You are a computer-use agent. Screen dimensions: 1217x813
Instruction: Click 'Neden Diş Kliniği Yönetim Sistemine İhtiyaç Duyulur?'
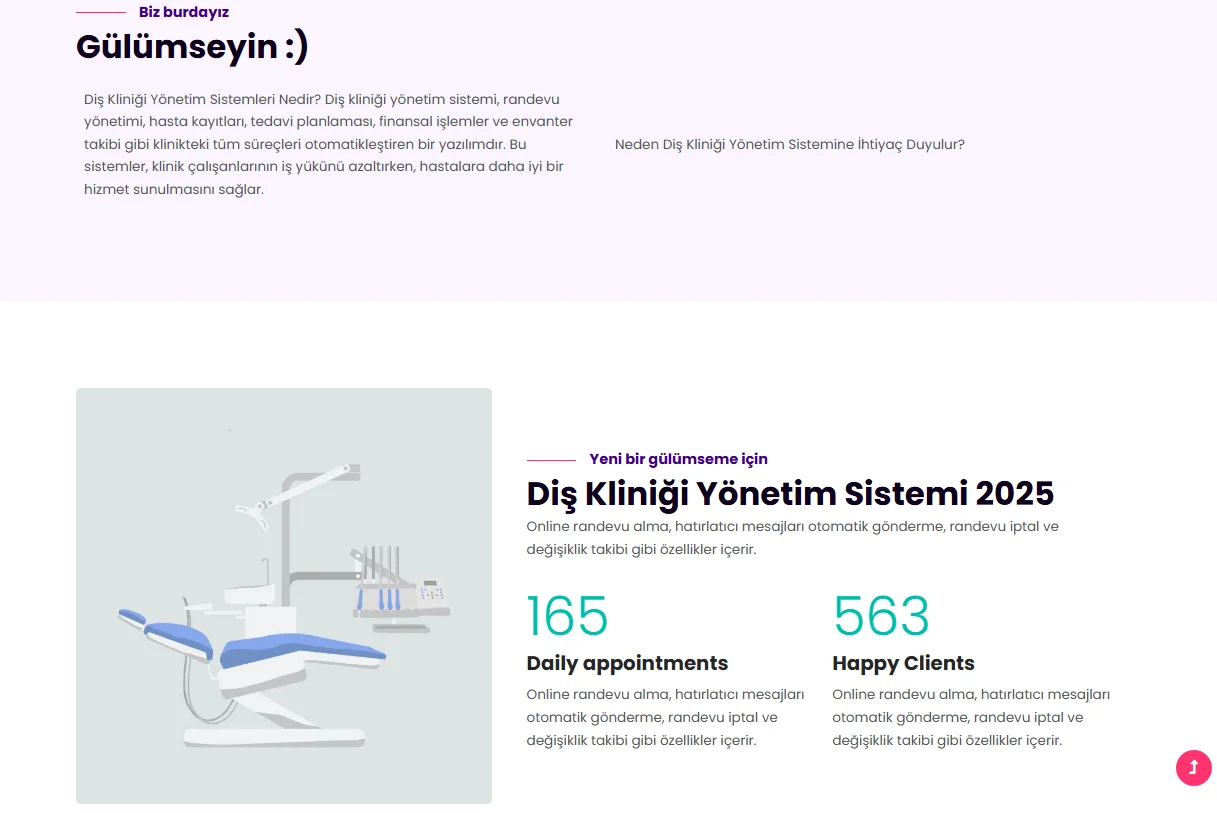789,144
